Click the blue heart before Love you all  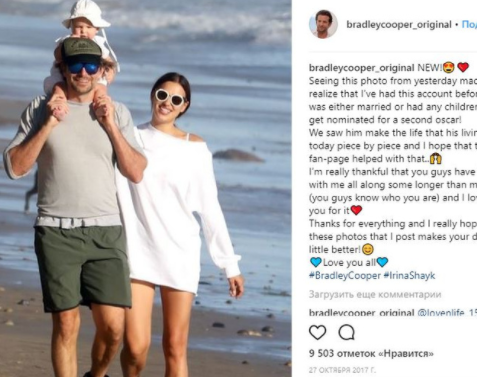click(315, 262)
